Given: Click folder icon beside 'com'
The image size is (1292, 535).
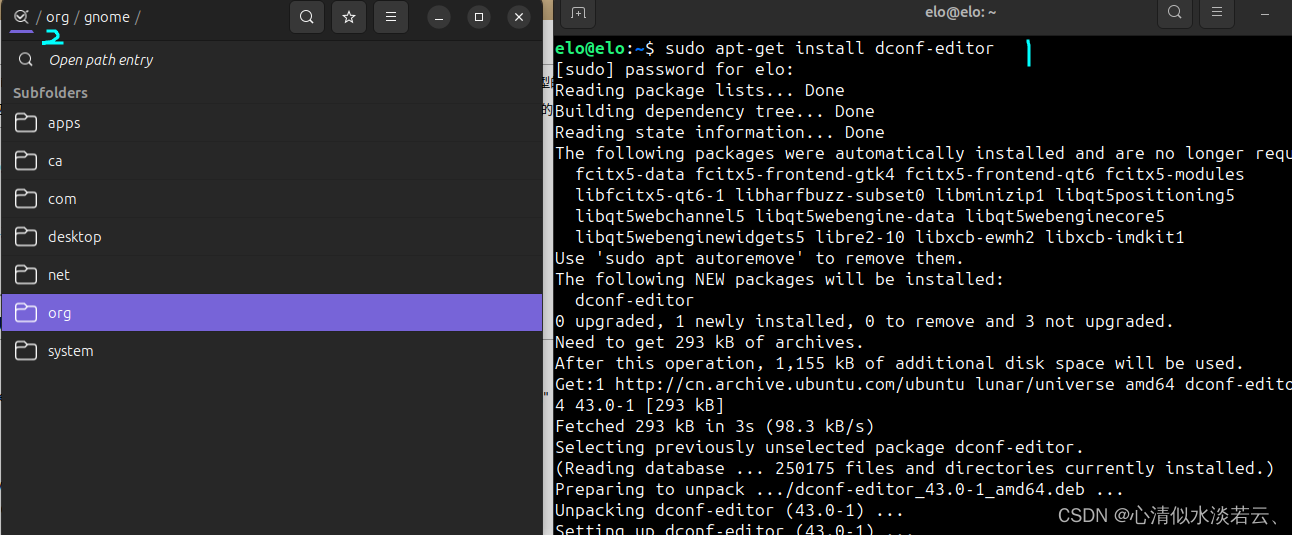Looking at the screenshot, I should click(26, 199).
